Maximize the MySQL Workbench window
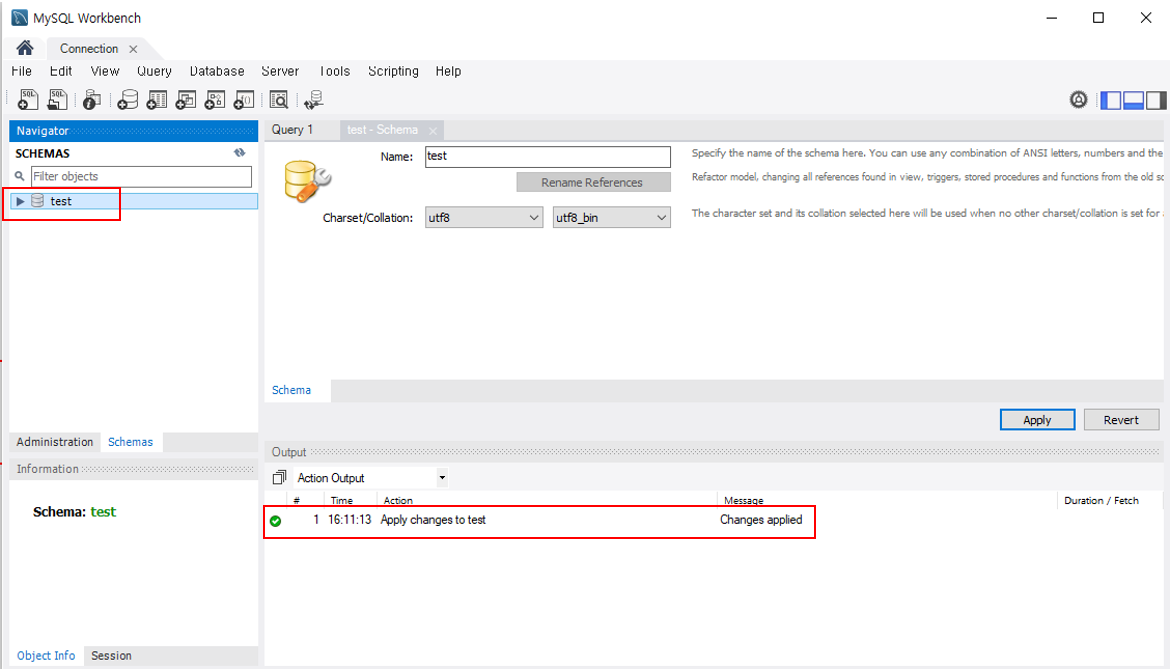 (x=1099, y=18)
